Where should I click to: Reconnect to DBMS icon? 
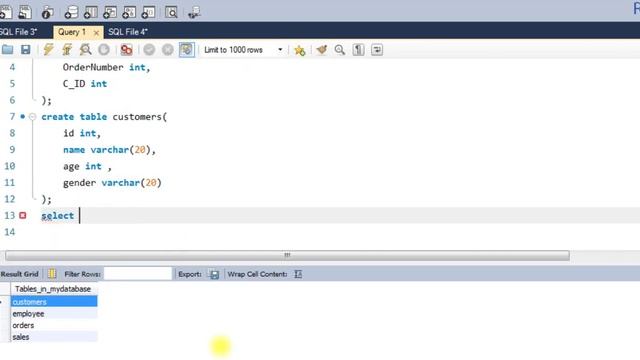pyautogui.click(x=194, y=13)
